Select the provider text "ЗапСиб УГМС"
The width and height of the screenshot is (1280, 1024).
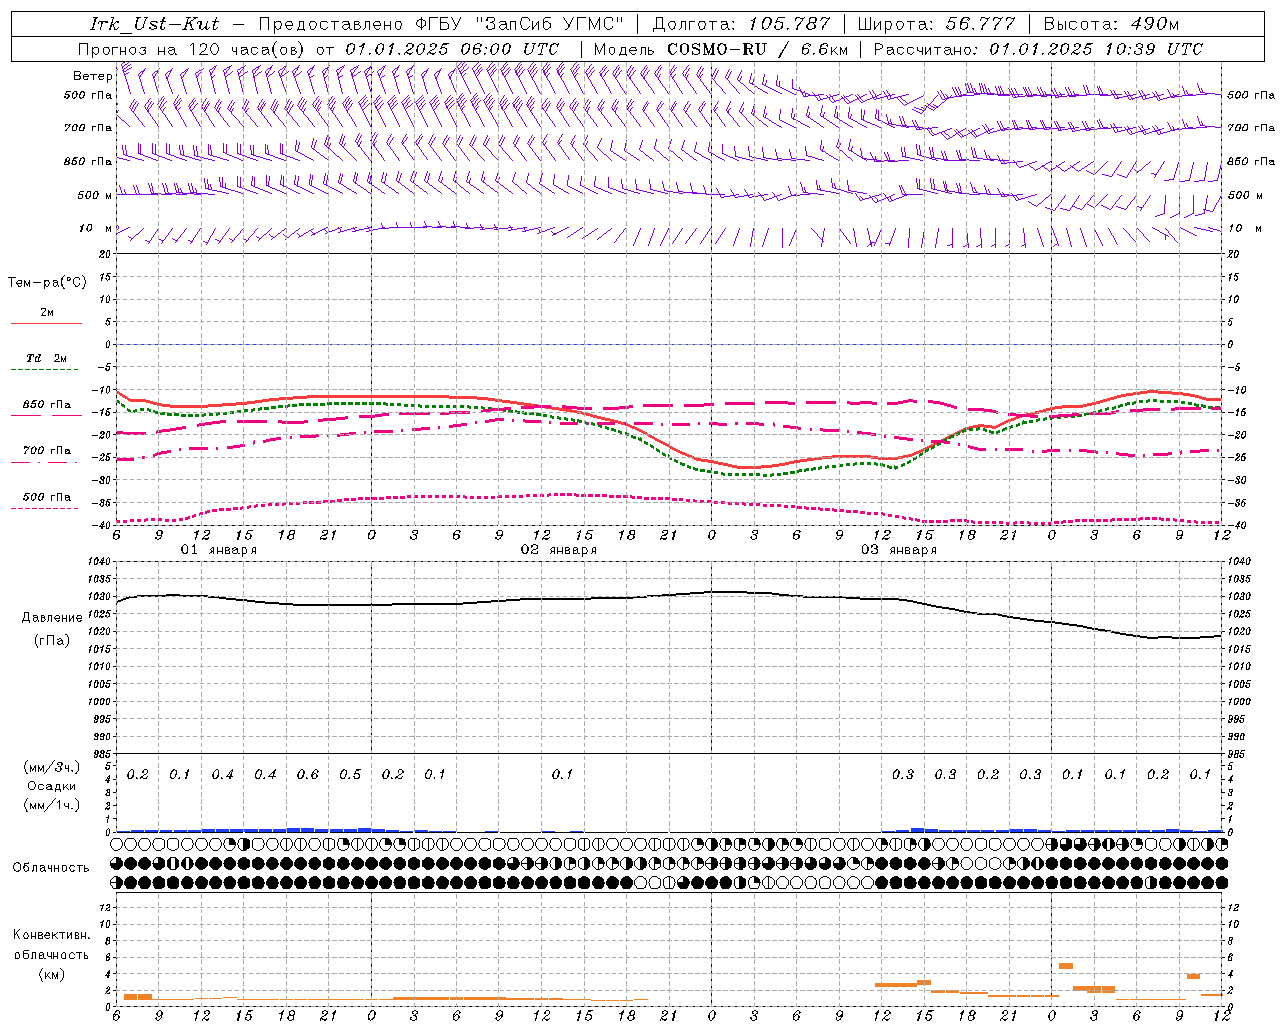552,24
